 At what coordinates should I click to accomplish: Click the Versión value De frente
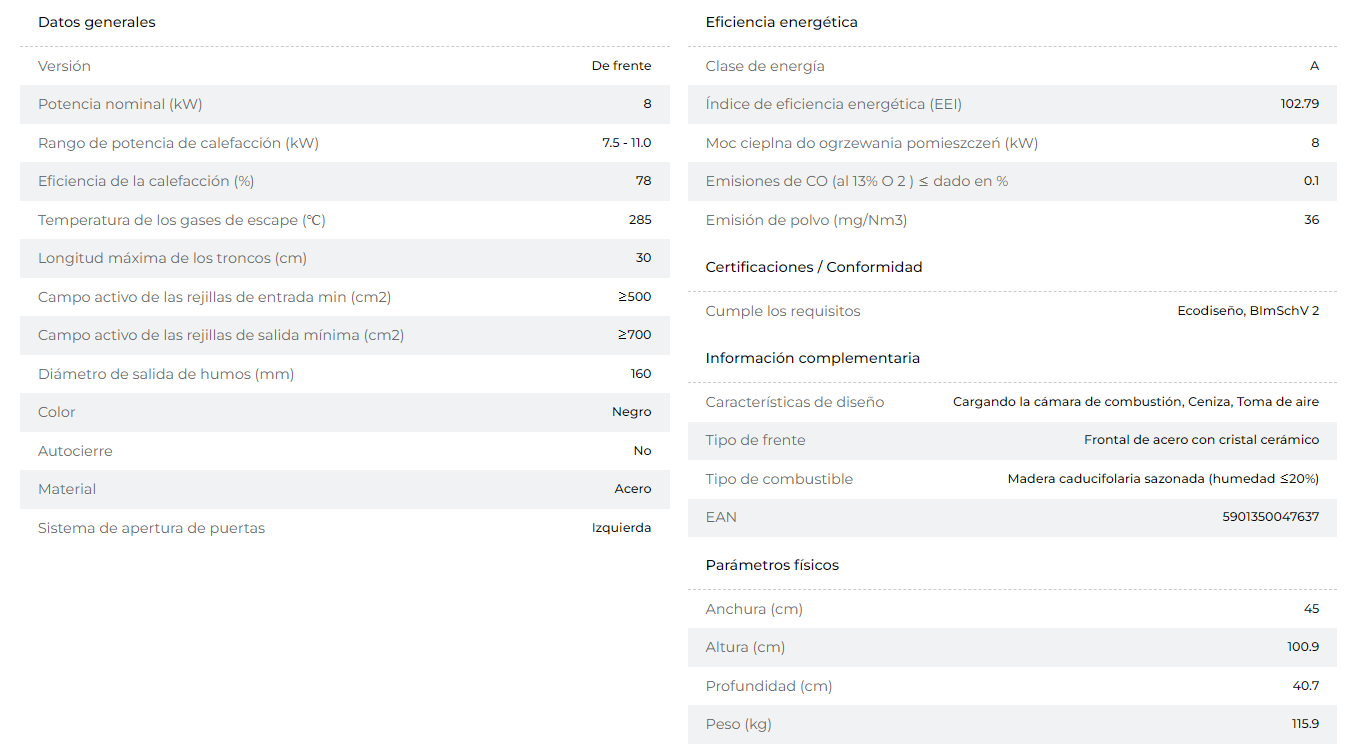[622, 66]
